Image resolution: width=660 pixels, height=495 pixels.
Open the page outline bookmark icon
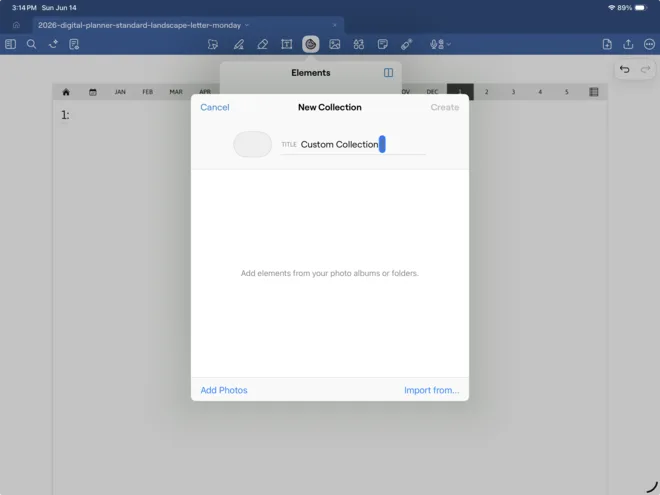(x=74, y=44)
